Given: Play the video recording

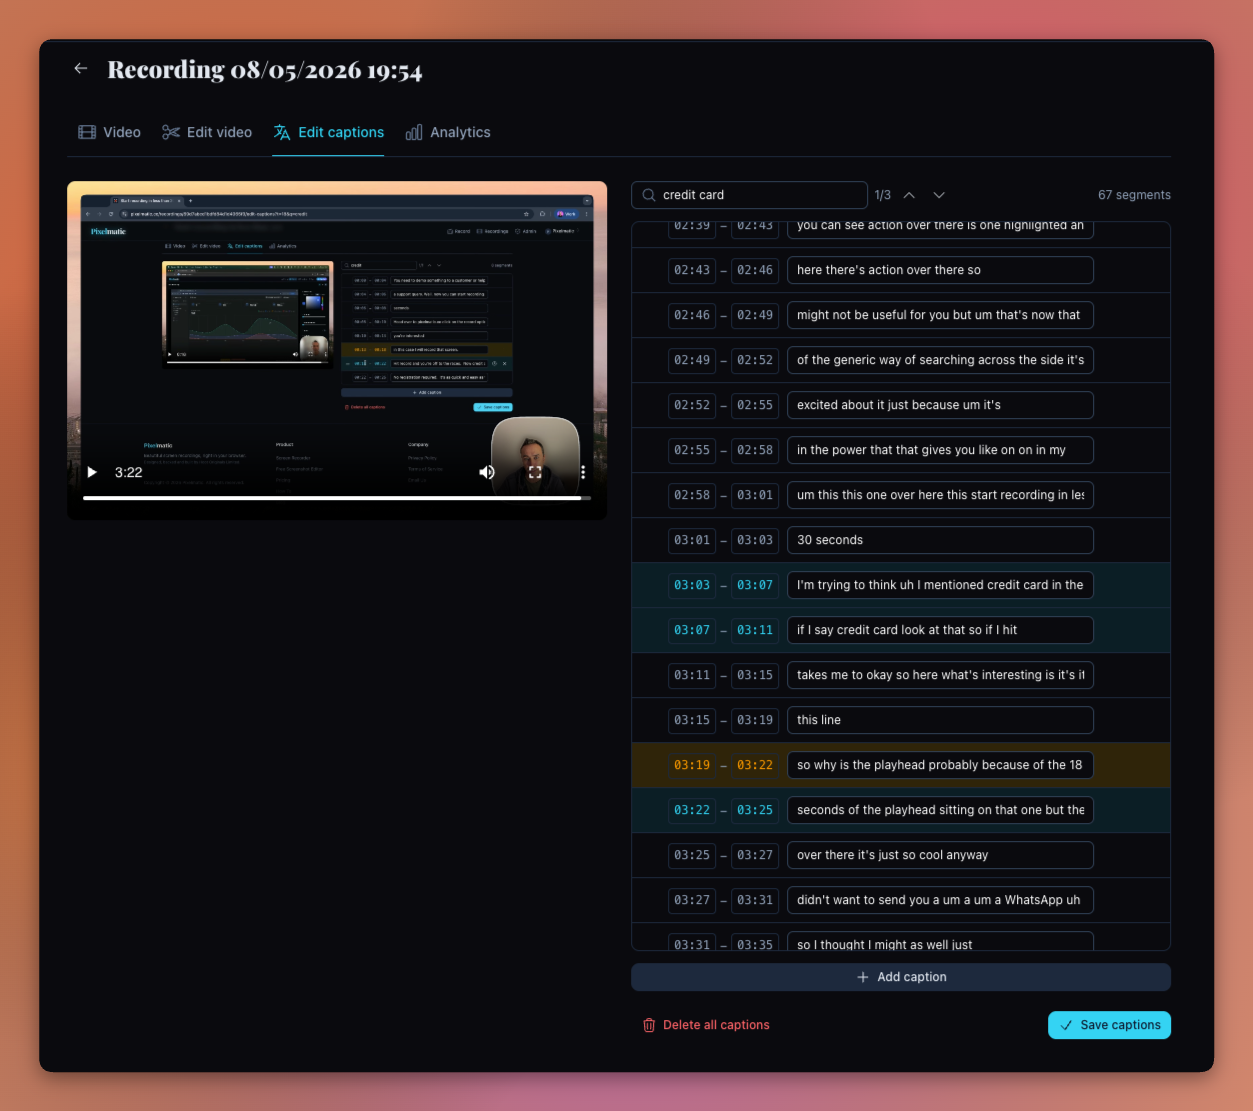Looking at the screenshot, I should (92, 472).
